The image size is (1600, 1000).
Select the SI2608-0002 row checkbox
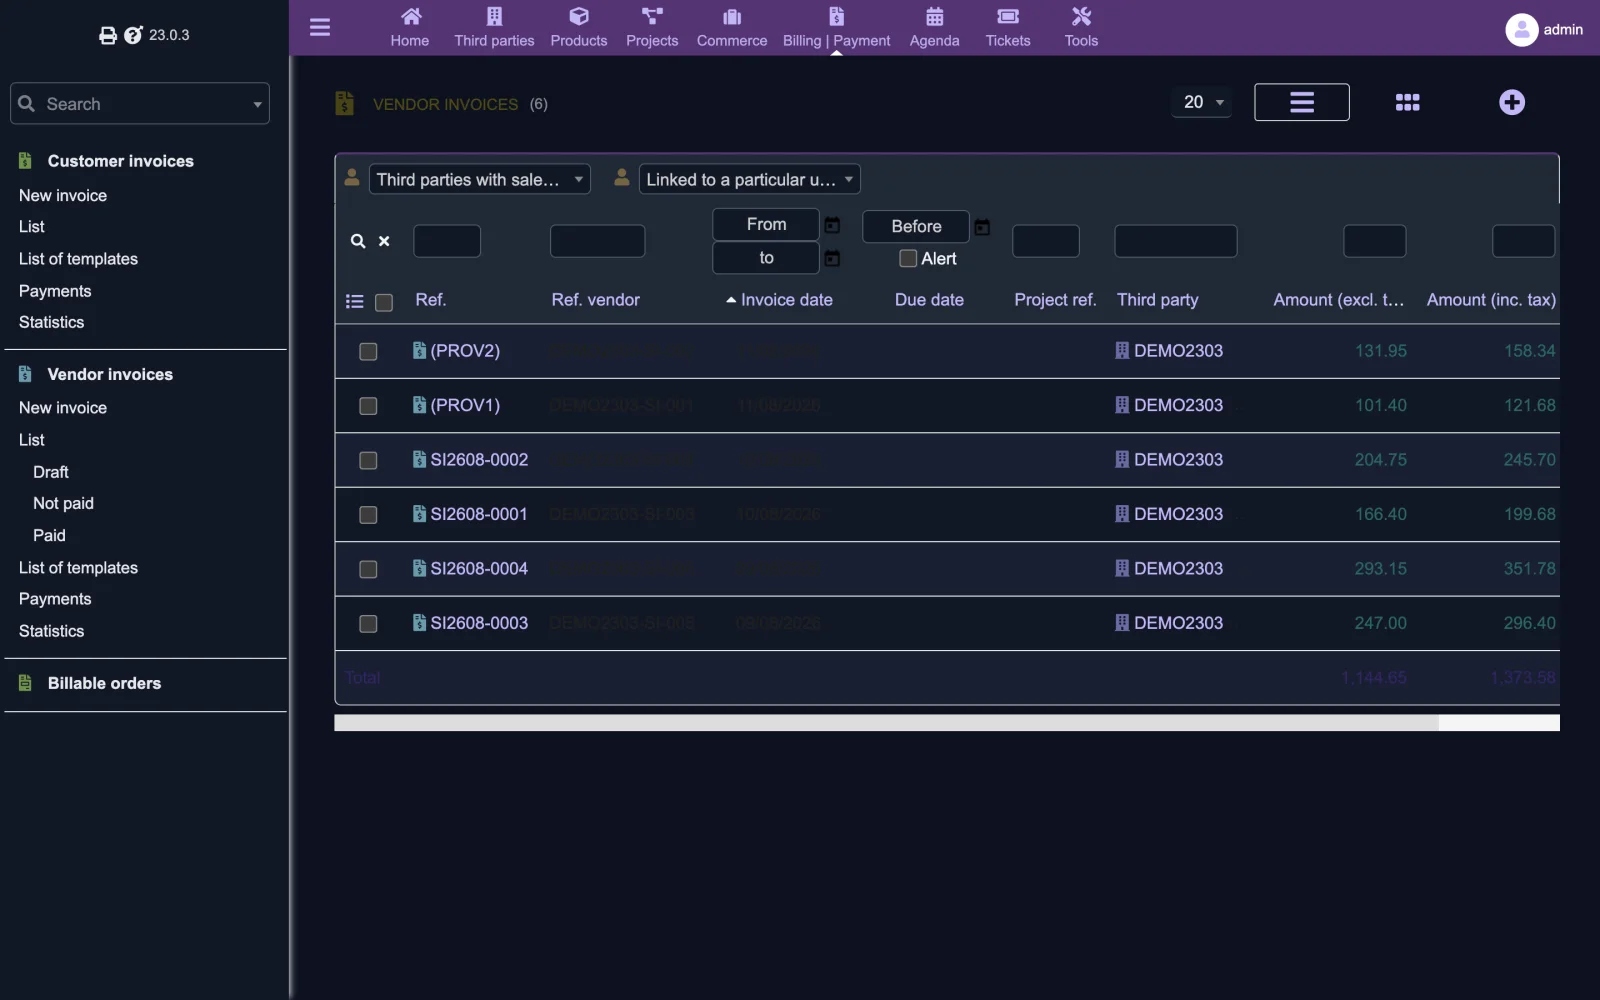point(368,460)
